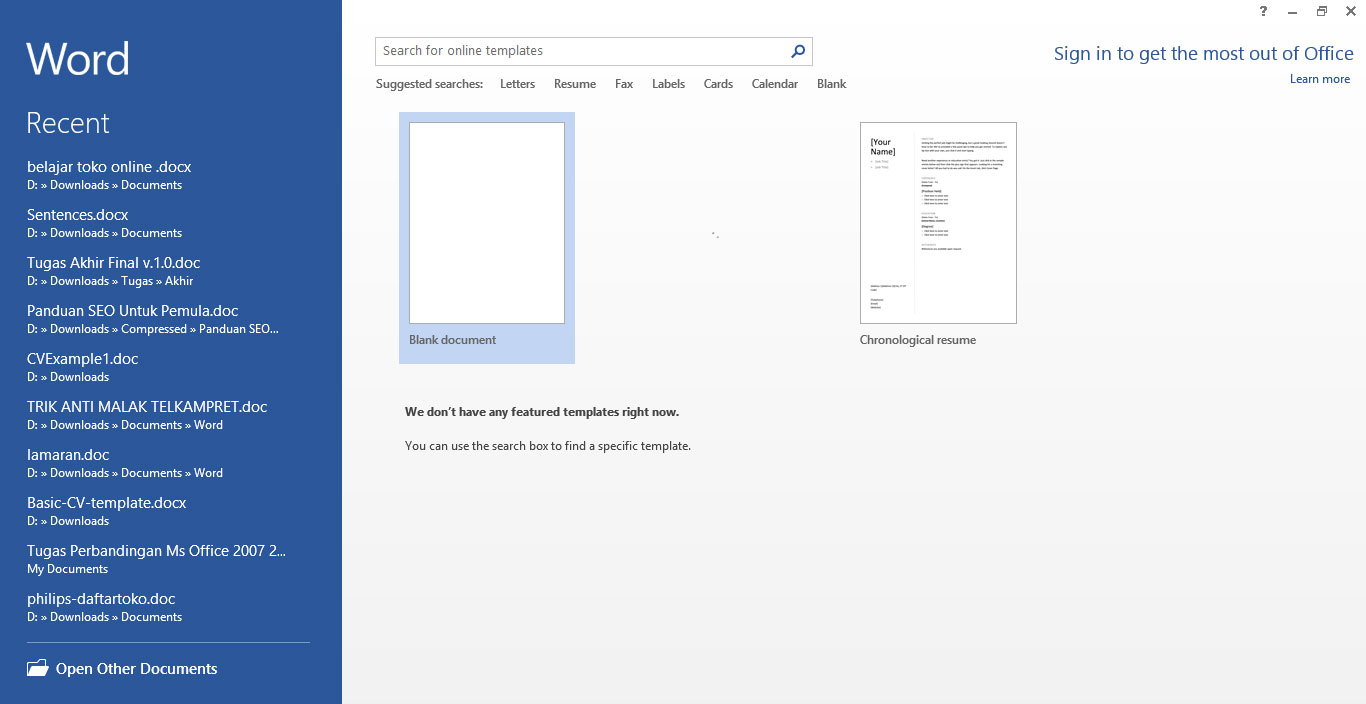This screenshot has width=1366, height=704.
Task: Search suggested Calendar templates
Action: click(775, 84)
